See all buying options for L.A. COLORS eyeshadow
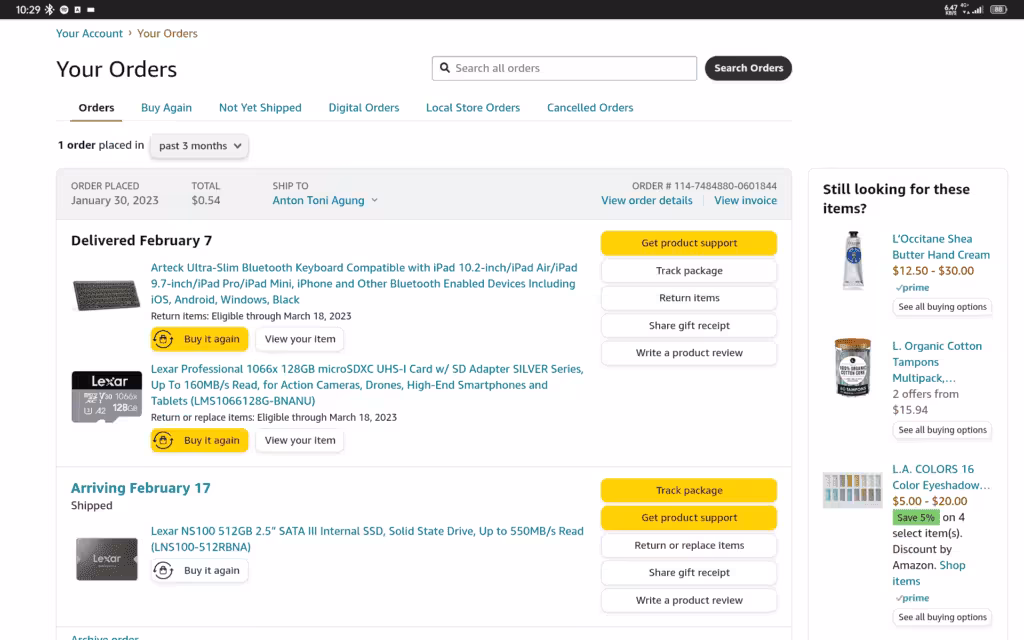The image size is (1024, 640). tap(942, 617)
